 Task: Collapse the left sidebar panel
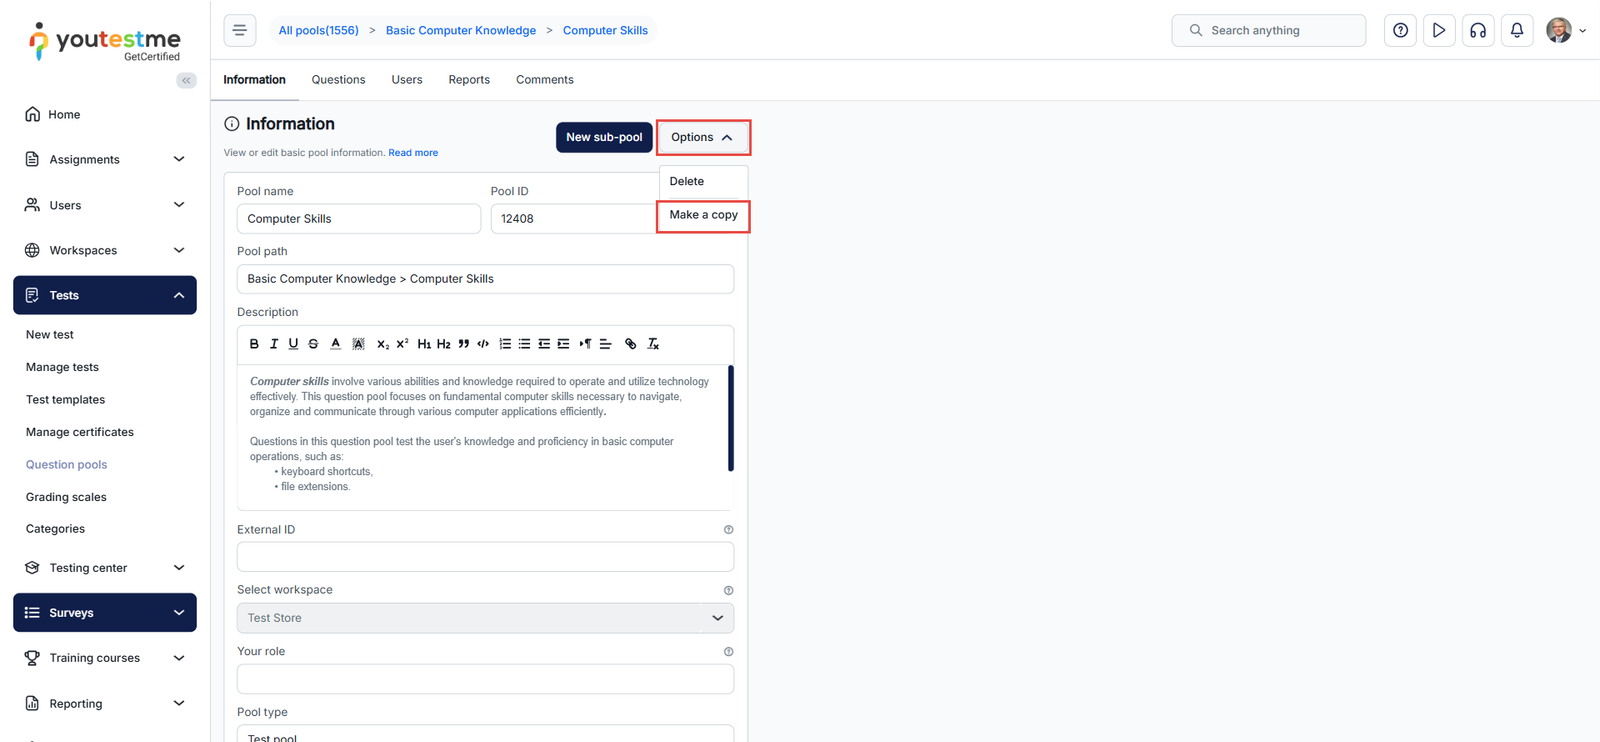tap(186, 80)
